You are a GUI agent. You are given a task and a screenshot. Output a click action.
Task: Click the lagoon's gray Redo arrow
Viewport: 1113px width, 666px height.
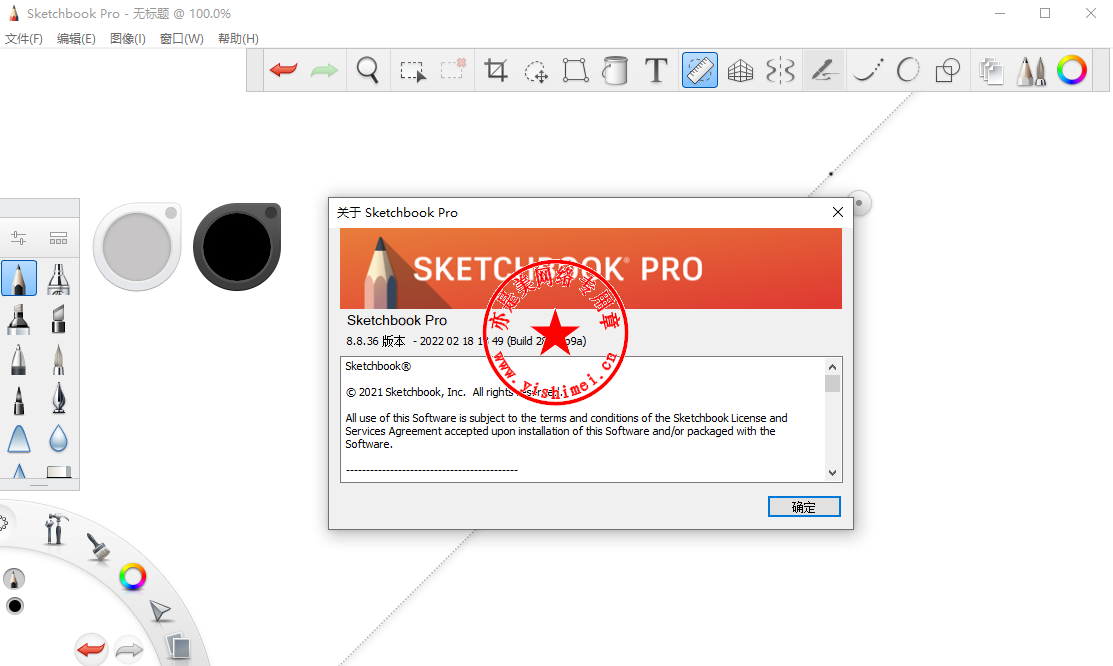[x=128, y=649]
